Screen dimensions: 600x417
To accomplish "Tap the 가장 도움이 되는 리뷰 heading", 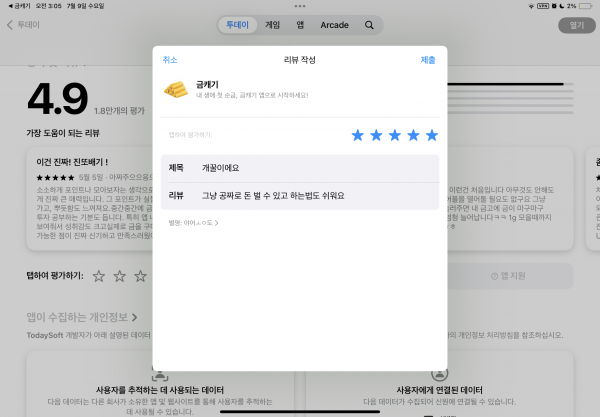I will pyautogui.click(x=63, y=133).
